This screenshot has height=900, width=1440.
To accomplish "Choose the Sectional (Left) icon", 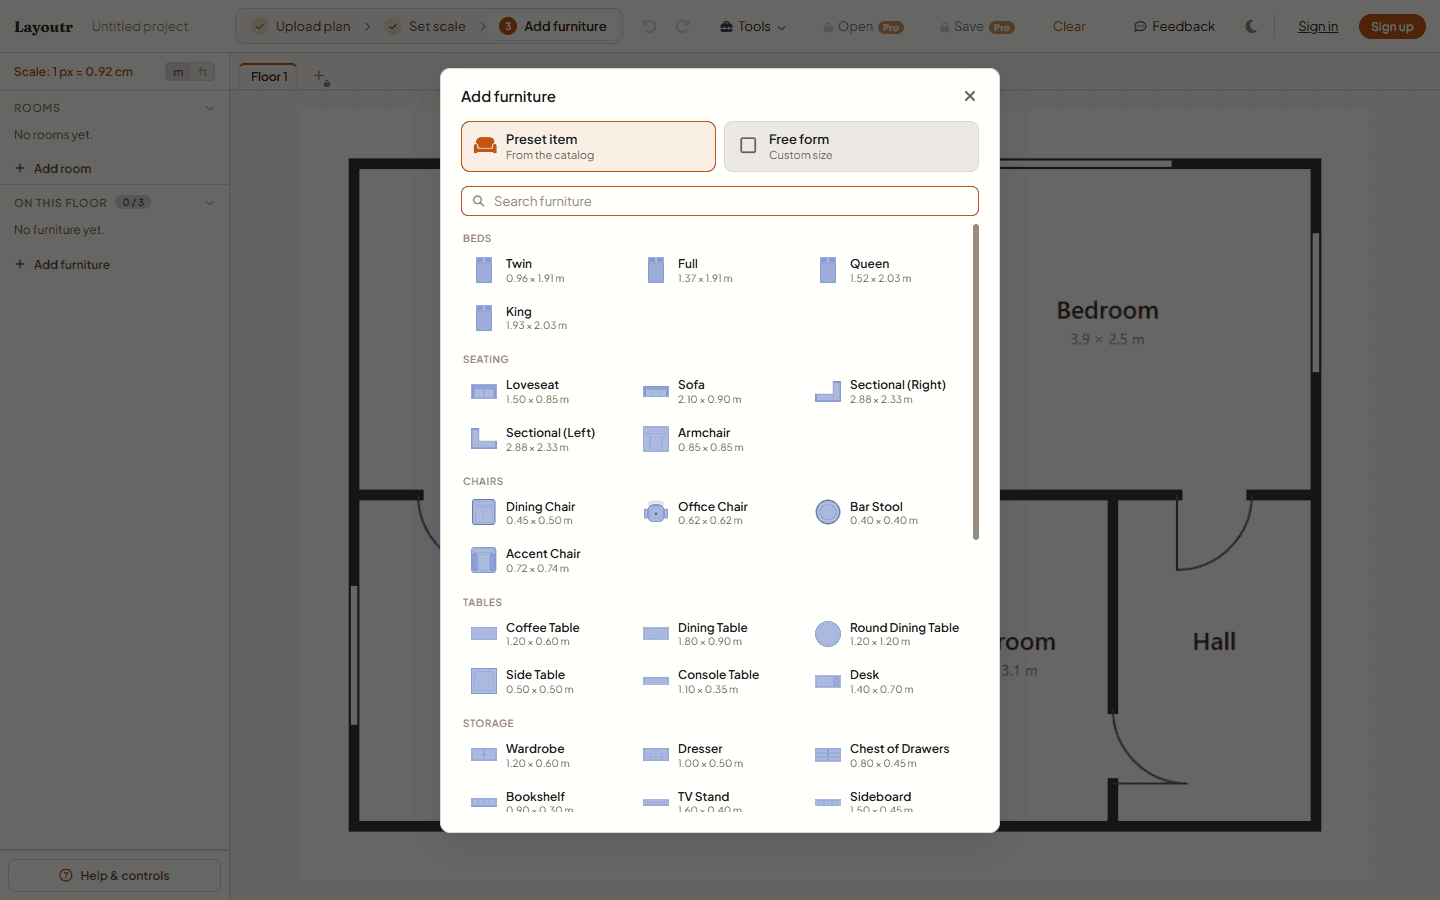I will point(484,439).
